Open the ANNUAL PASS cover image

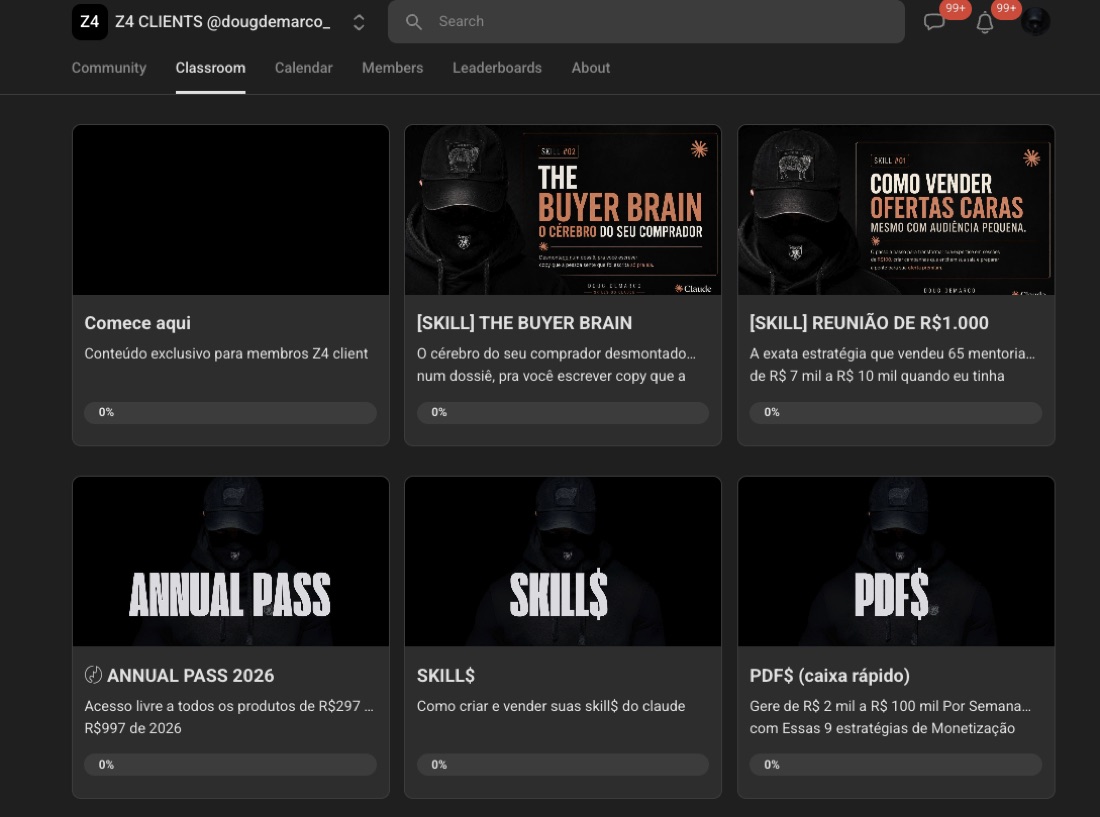click(231, 562)
